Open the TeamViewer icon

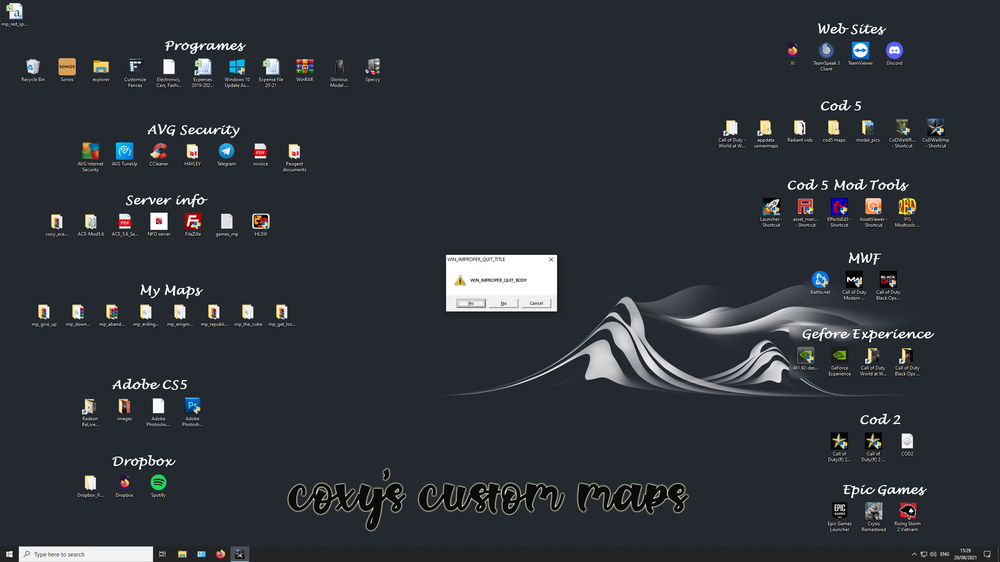click(860, 54)
